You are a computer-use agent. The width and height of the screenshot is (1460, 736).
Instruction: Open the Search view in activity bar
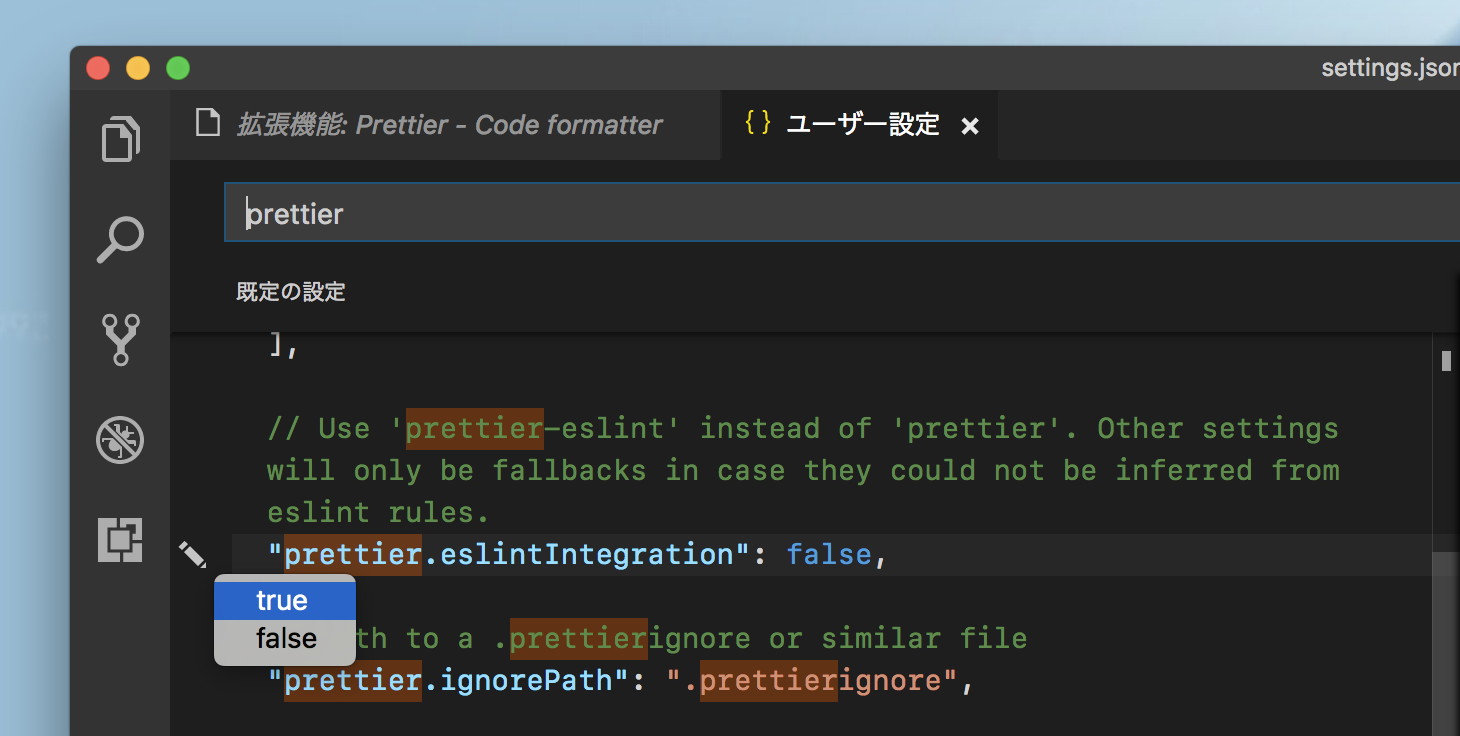click(x=121, y=239)
